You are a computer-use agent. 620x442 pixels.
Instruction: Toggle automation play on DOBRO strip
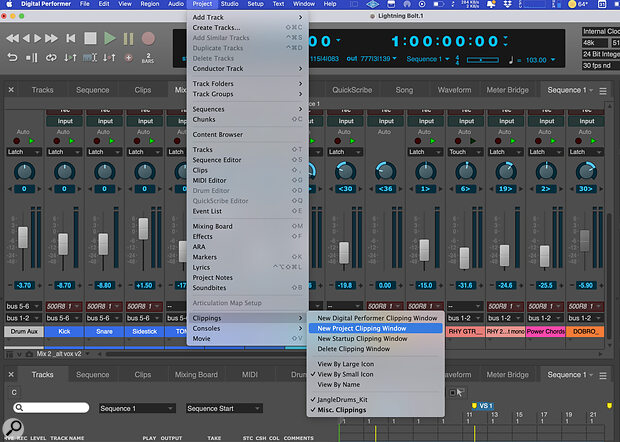593,141
